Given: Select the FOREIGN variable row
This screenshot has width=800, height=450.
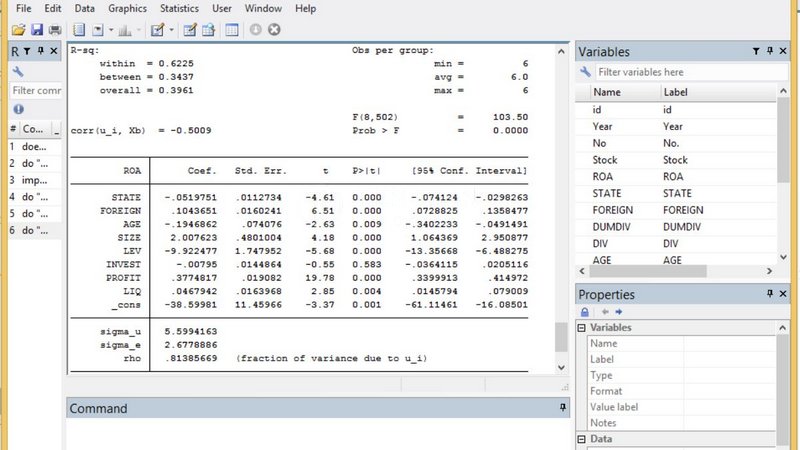Looking at the screenshot, I should pos(676,210).
